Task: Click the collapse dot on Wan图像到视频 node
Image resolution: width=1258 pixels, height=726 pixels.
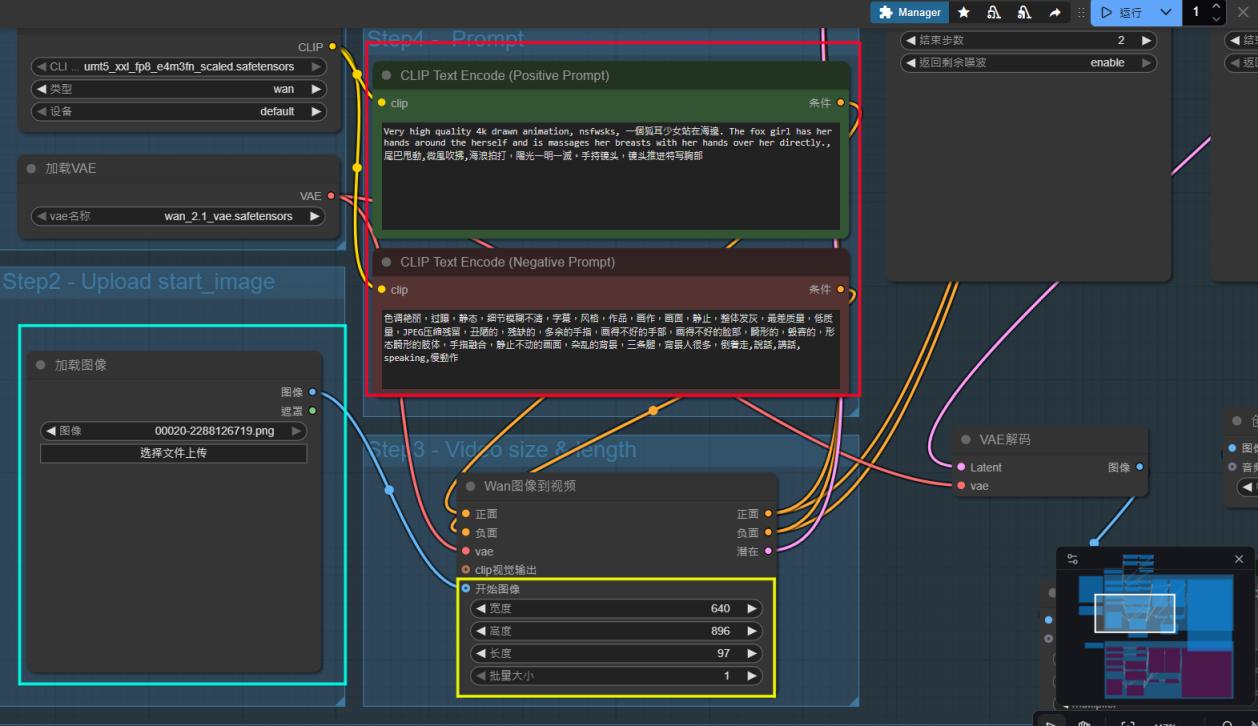Action: point(470,486)
